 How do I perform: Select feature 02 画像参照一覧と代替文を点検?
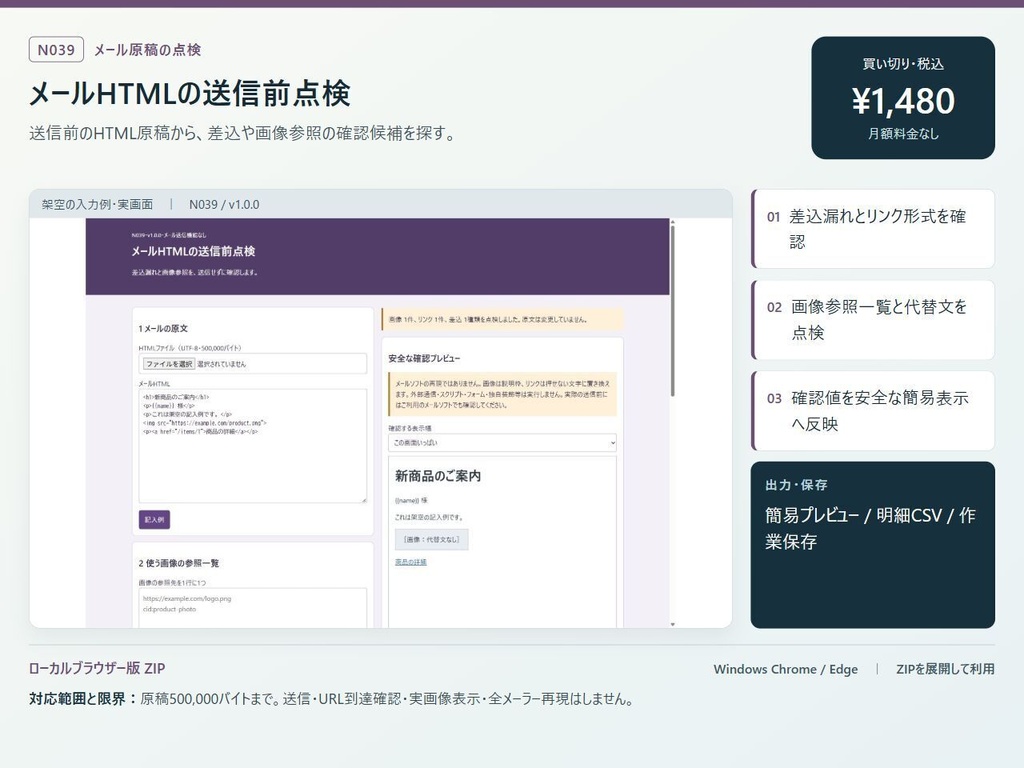[873, 320]
